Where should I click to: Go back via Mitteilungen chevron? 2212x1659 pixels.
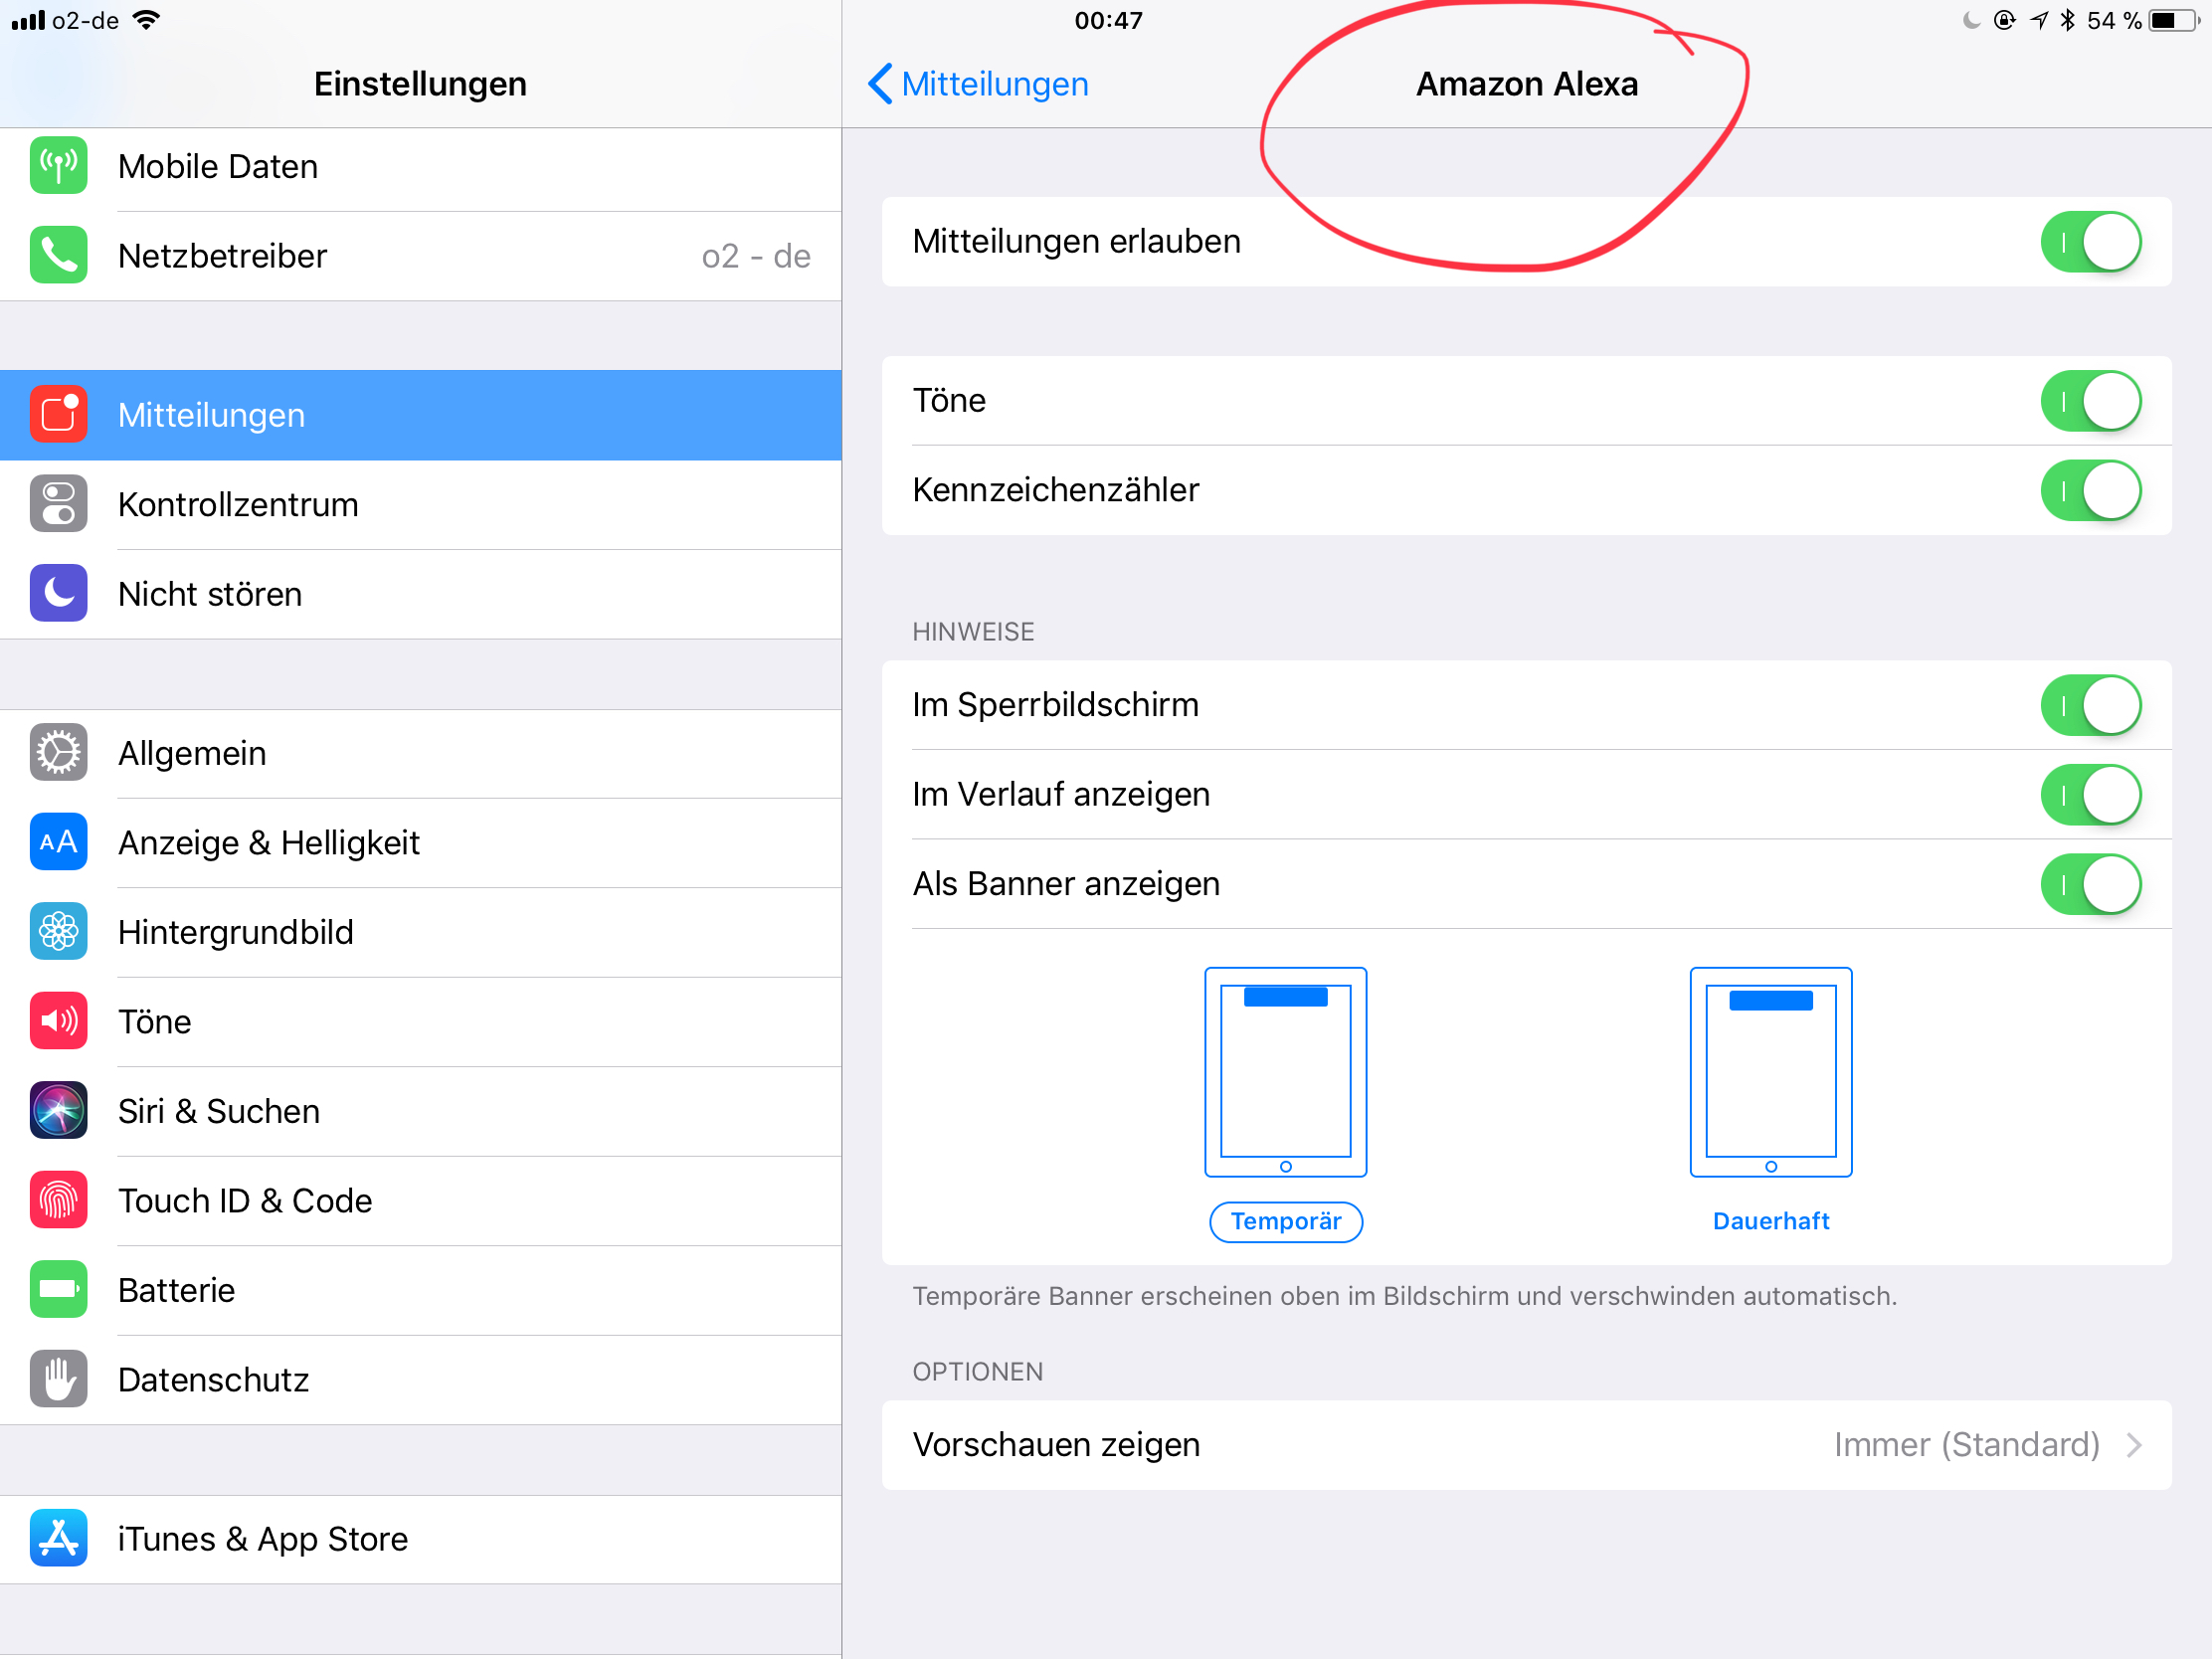pyautogui.click(x=977, y=84)
